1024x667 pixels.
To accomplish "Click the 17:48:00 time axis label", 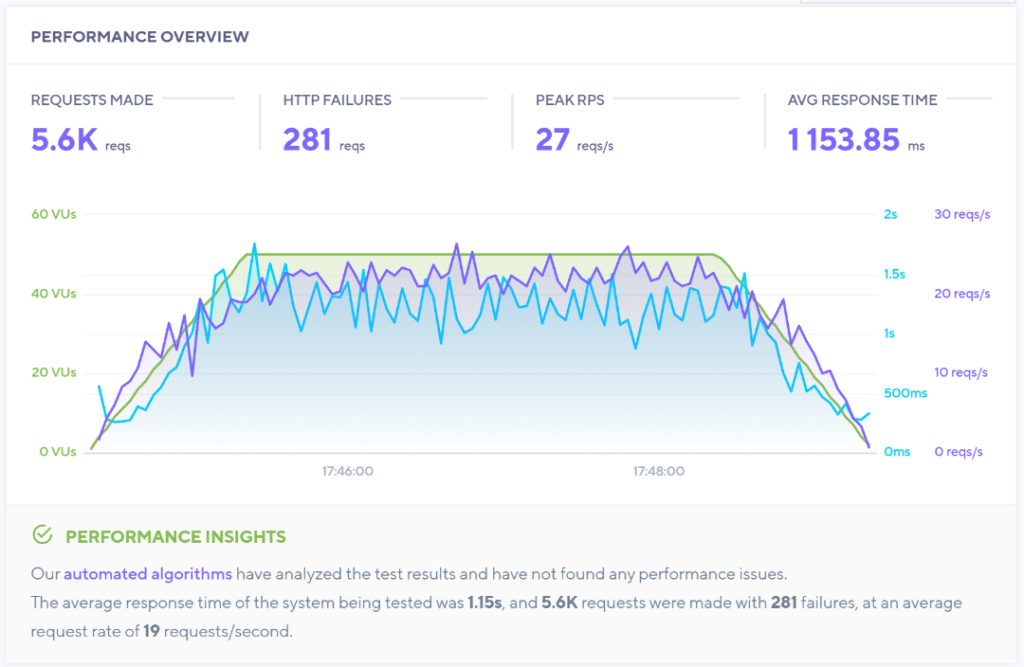I will tap(657, 471).
